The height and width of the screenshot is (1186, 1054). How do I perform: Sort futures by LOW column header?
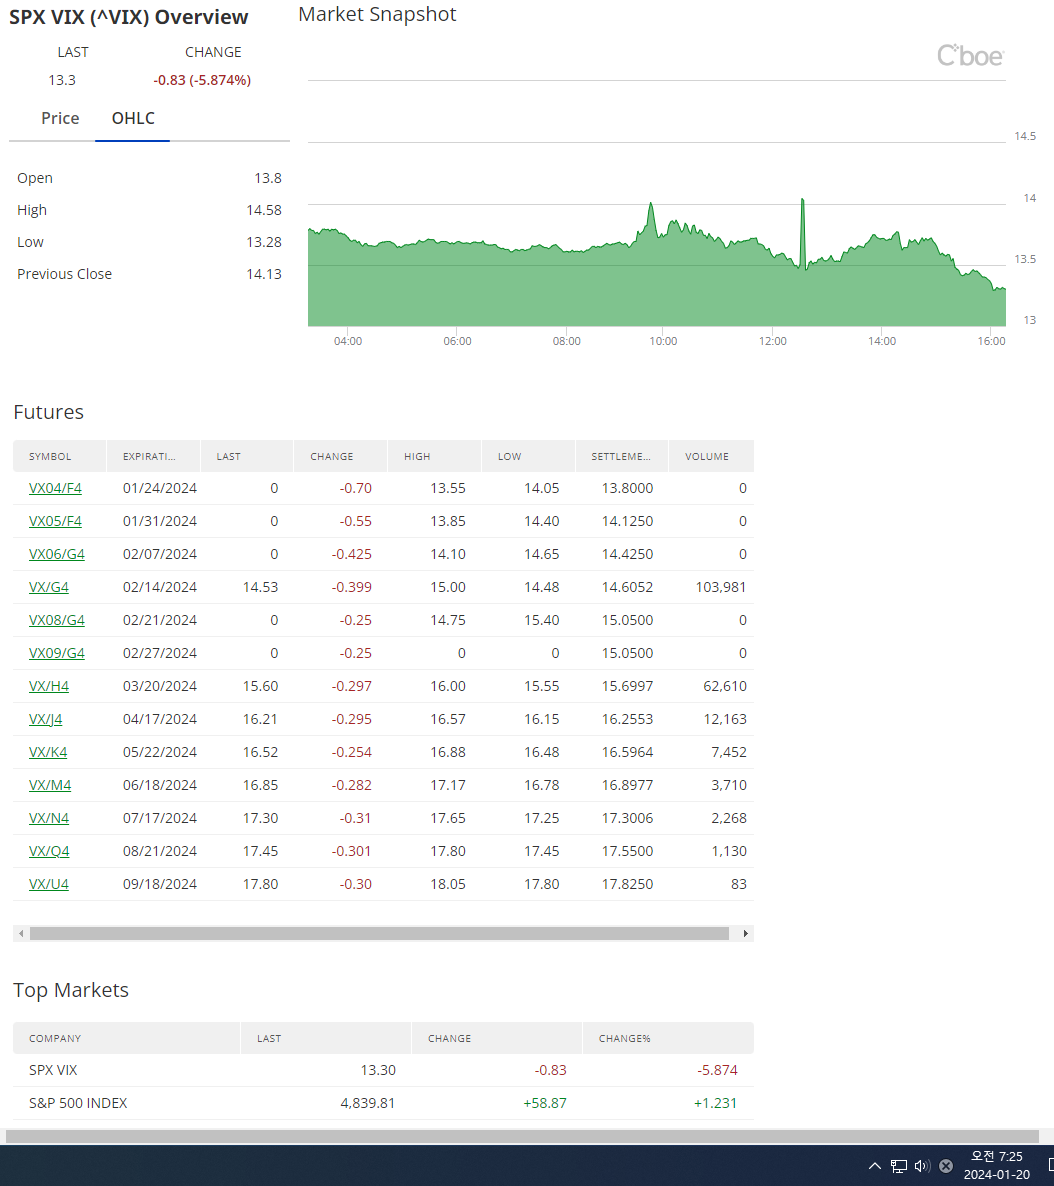click(x=529, y=457)
